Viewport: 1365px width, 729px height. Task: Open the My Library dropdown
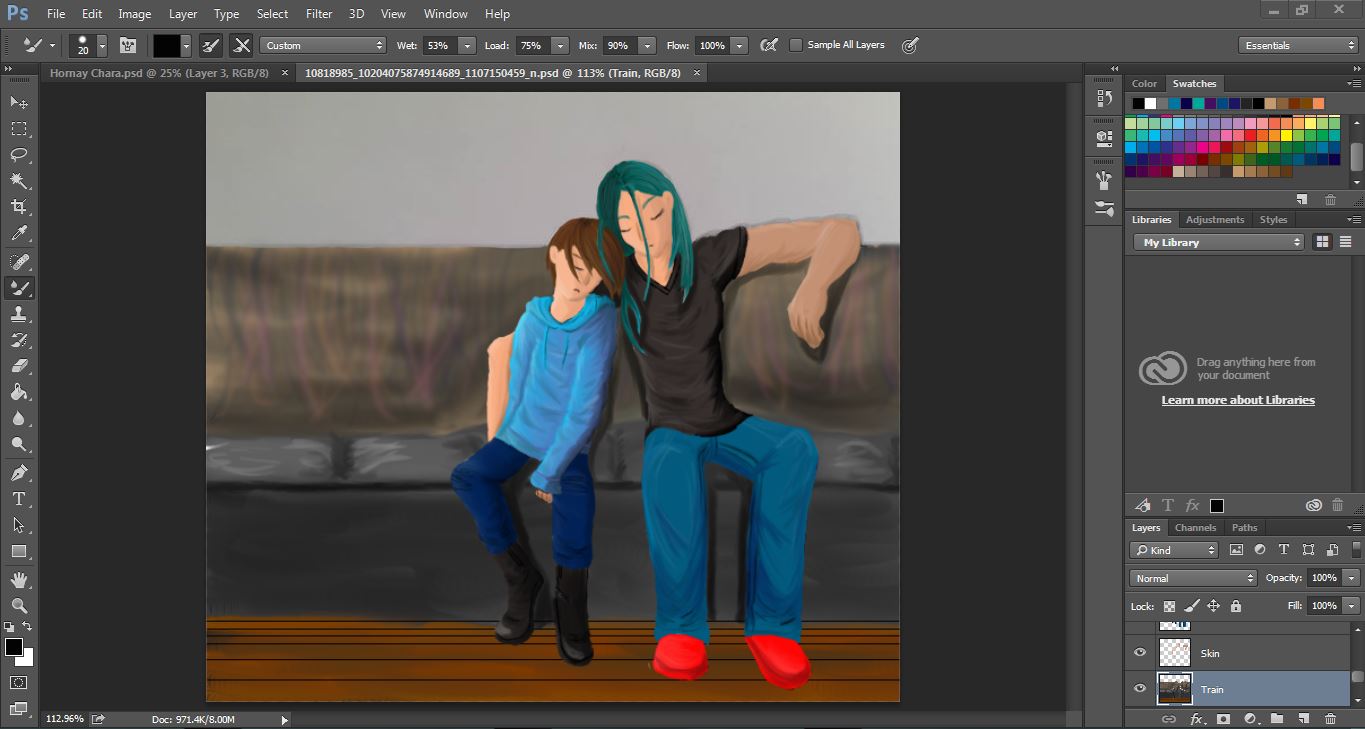1218,242
